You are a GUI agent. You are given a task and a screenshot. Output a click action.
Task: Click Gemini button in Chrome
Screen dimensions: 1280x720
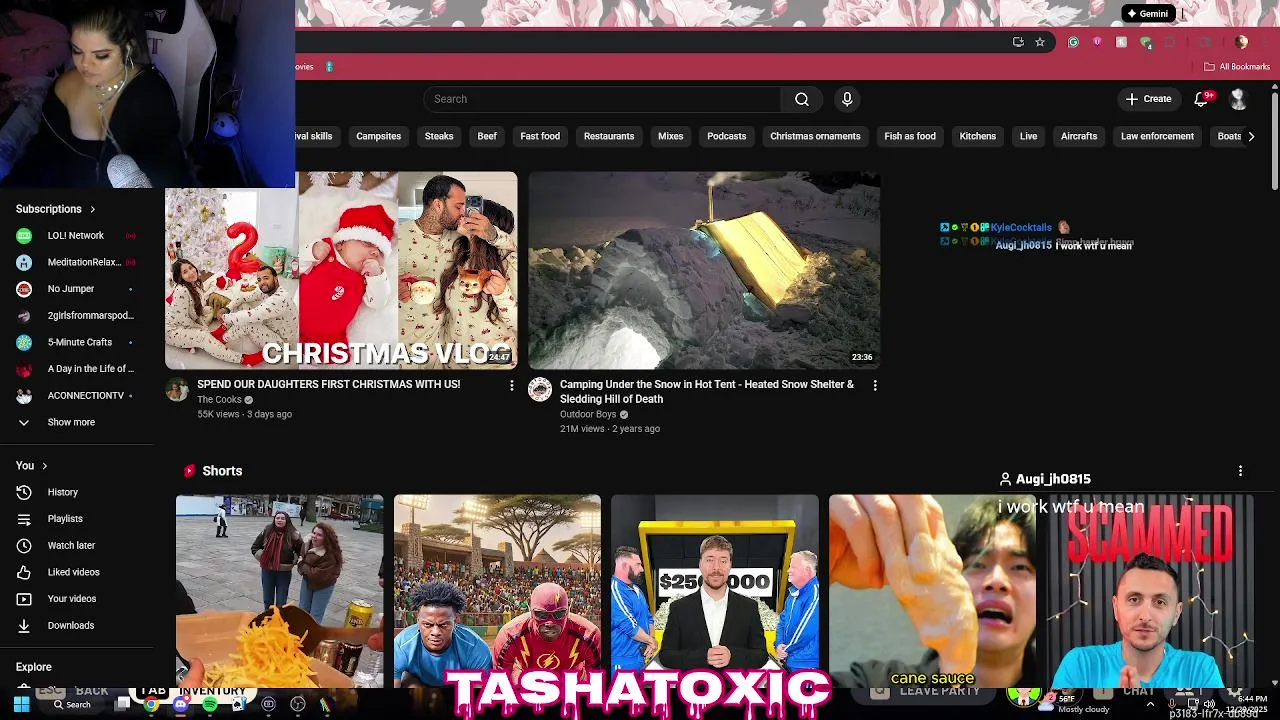pyautogui.click(x=1147, y=14)
